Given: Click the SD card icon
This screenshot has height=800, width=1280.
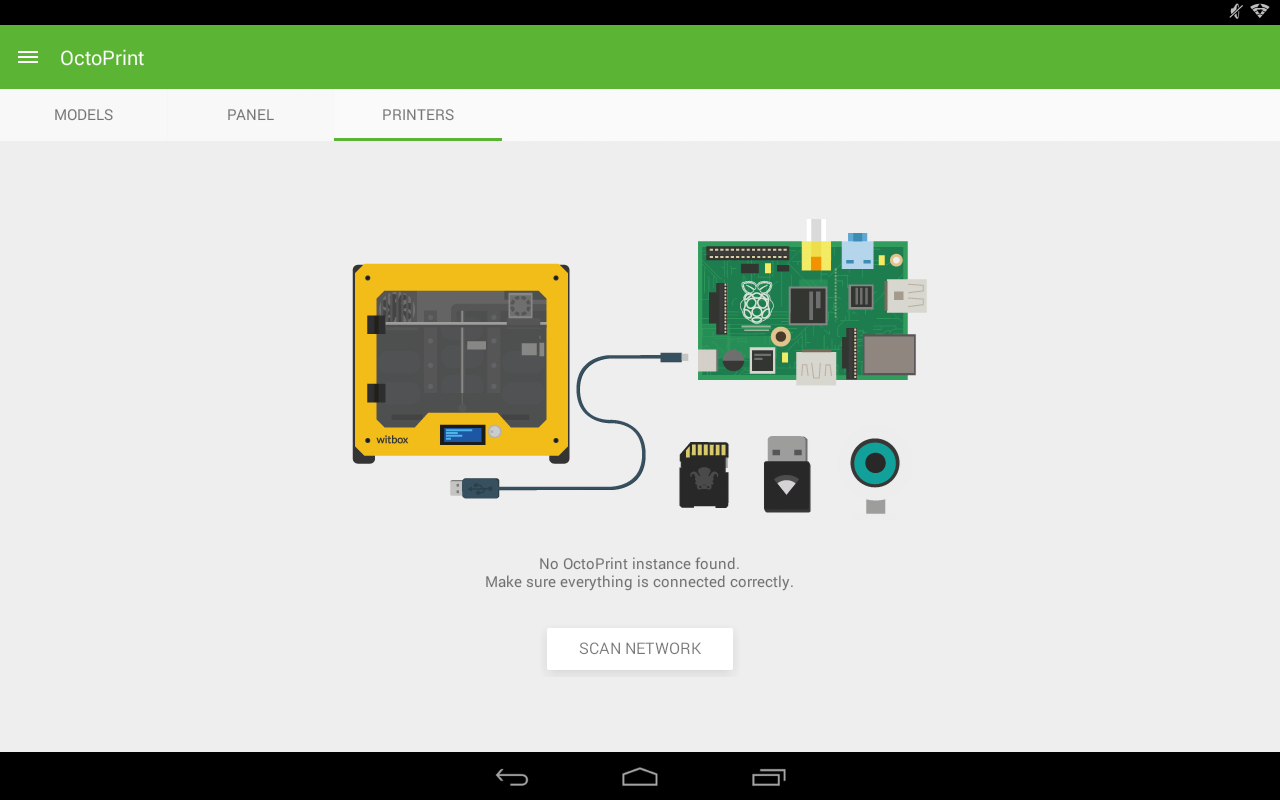Looking at the screenshot, I should (704, 475).
